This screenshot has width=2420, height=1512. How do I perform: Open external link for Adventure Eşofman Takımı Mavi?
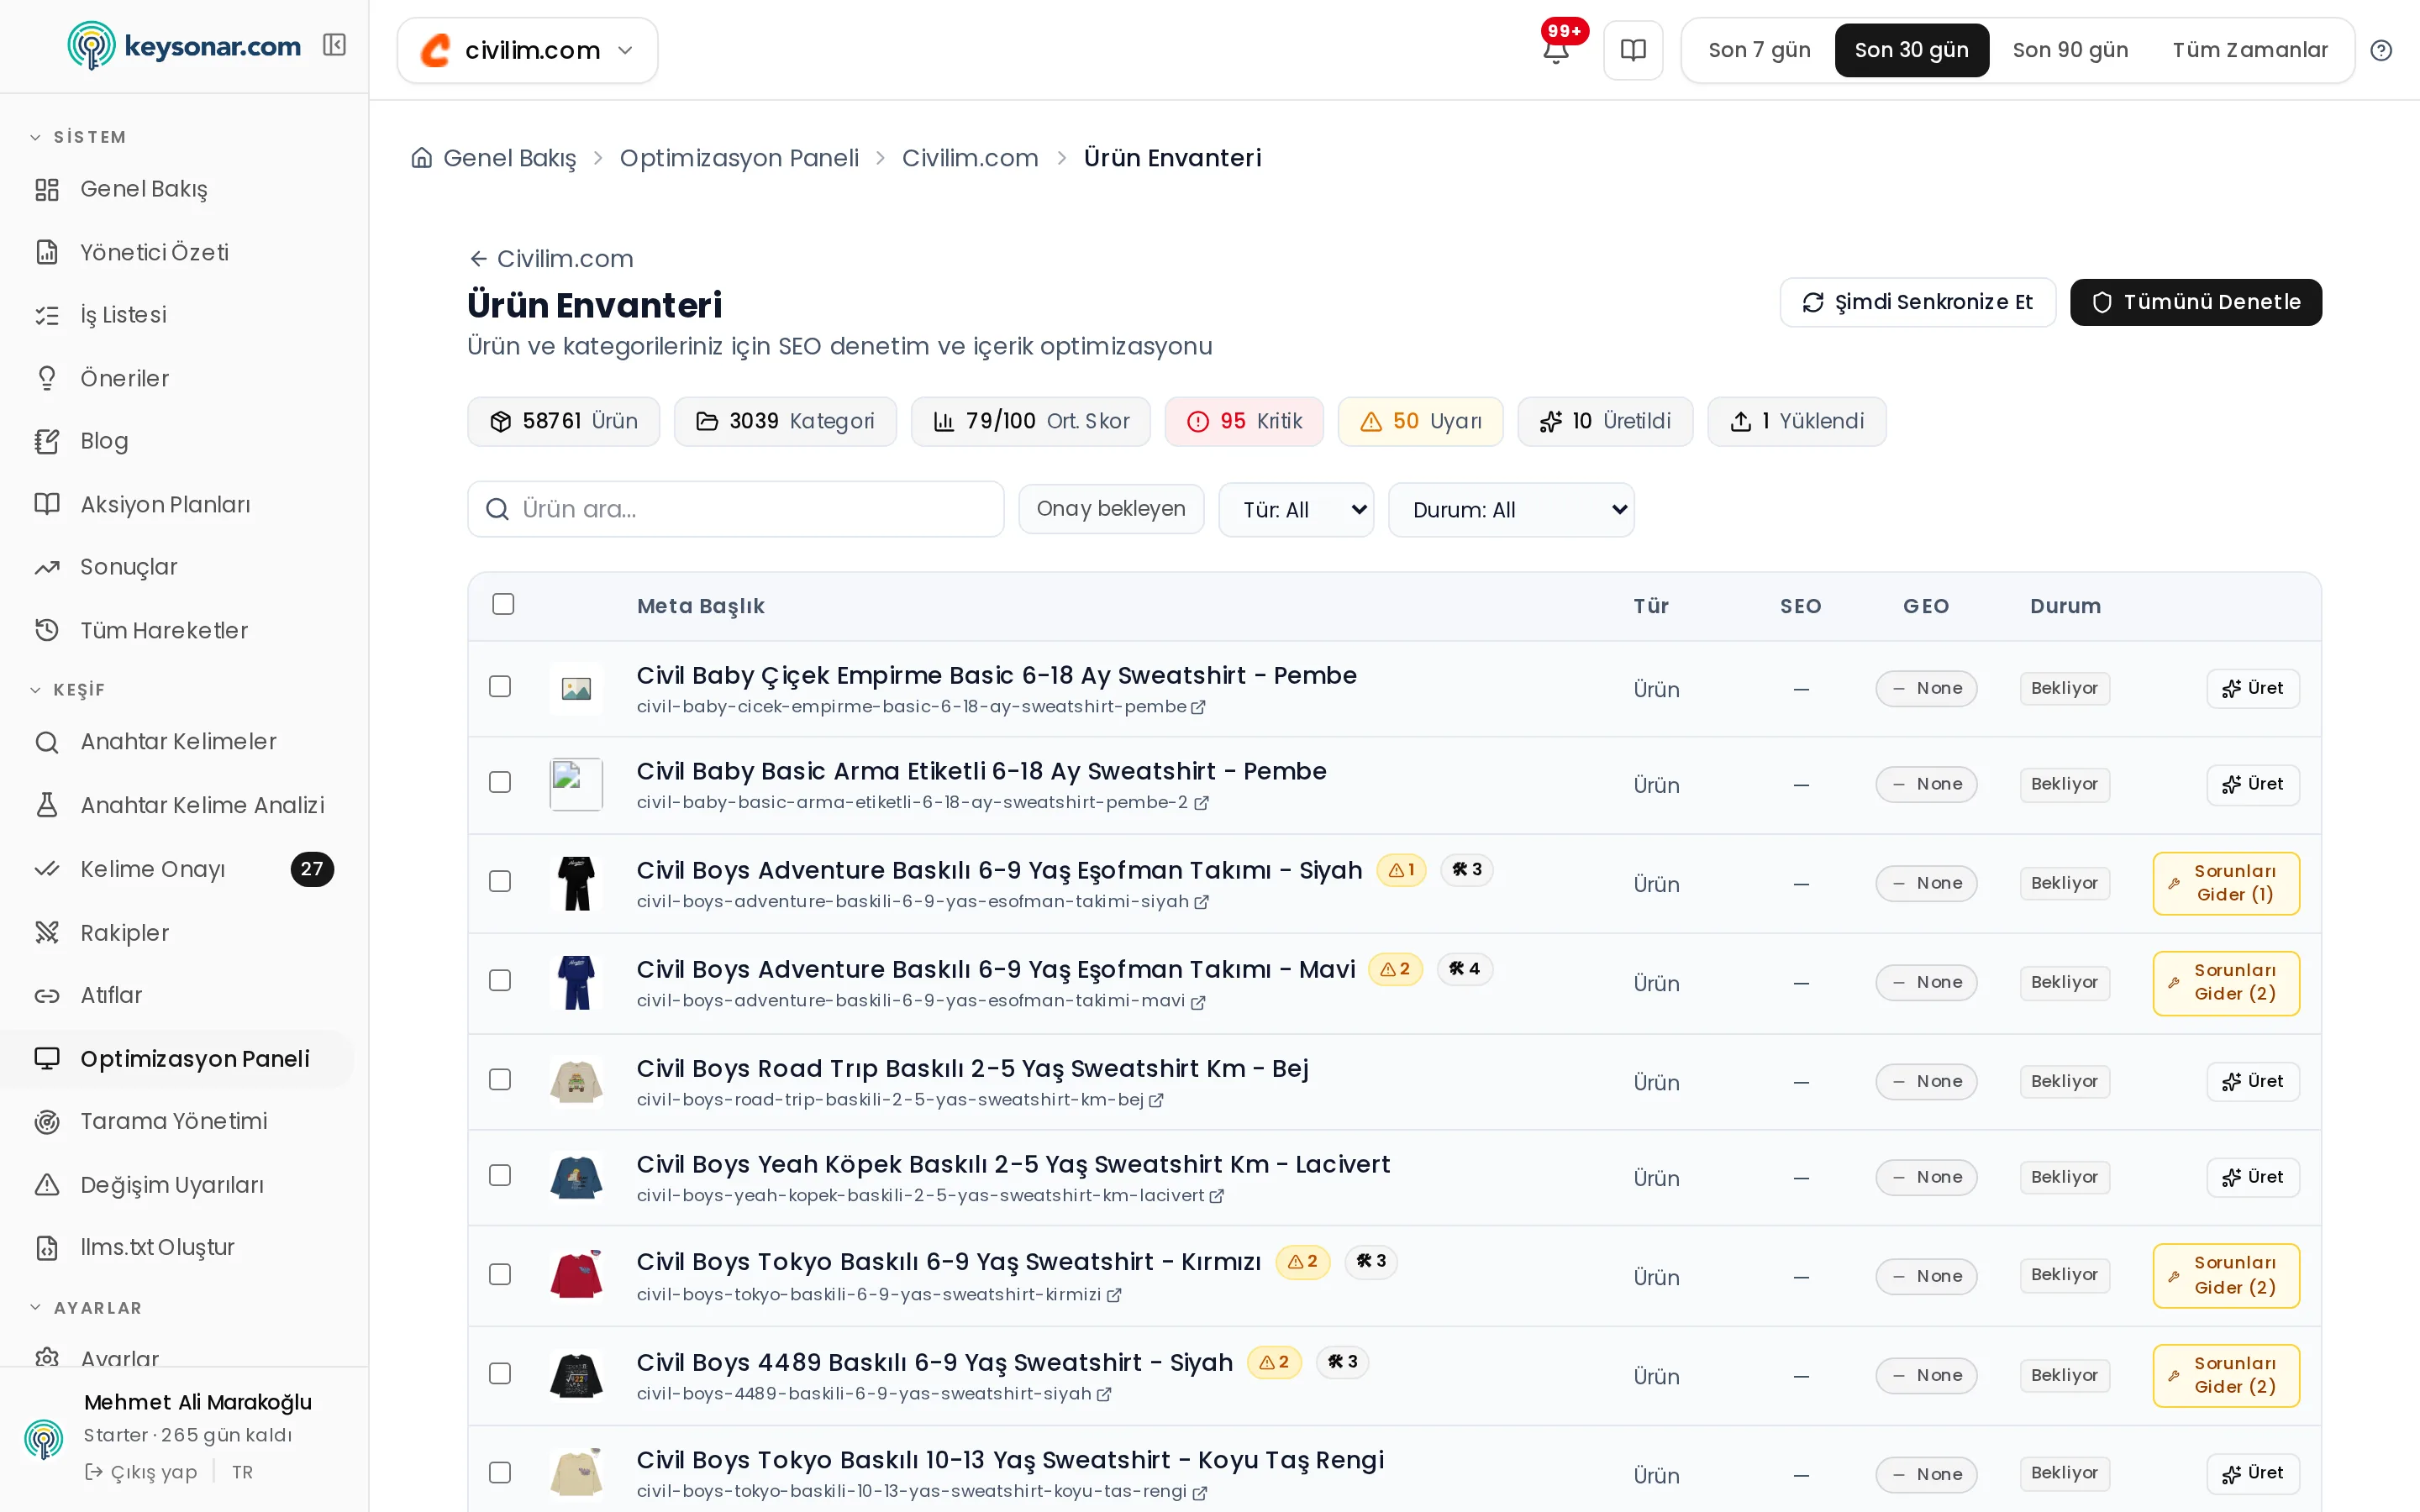tap(1198, 1001)
